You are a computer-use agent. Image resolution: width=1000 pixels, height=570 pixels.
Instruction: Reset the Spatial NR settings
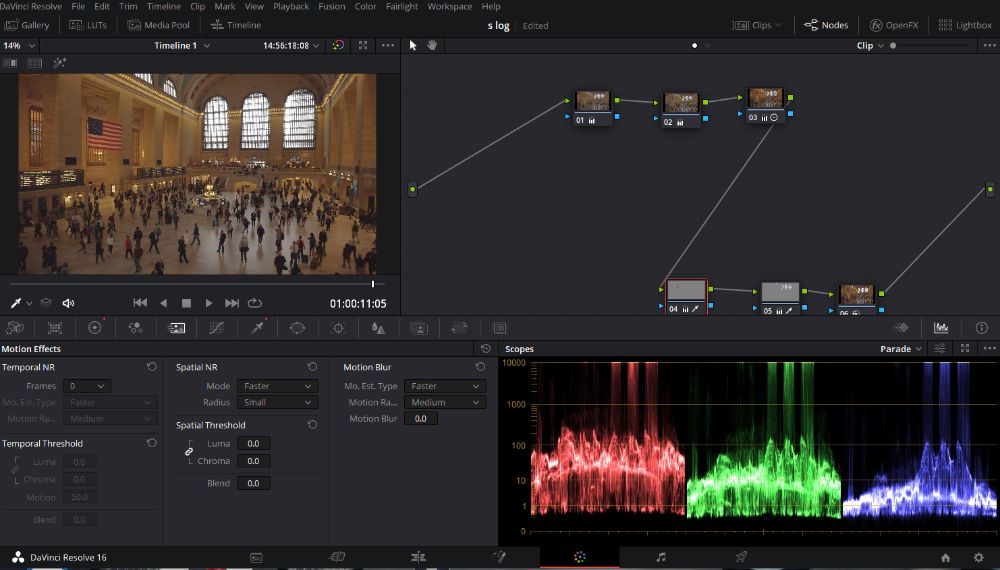tap(312, 367)
